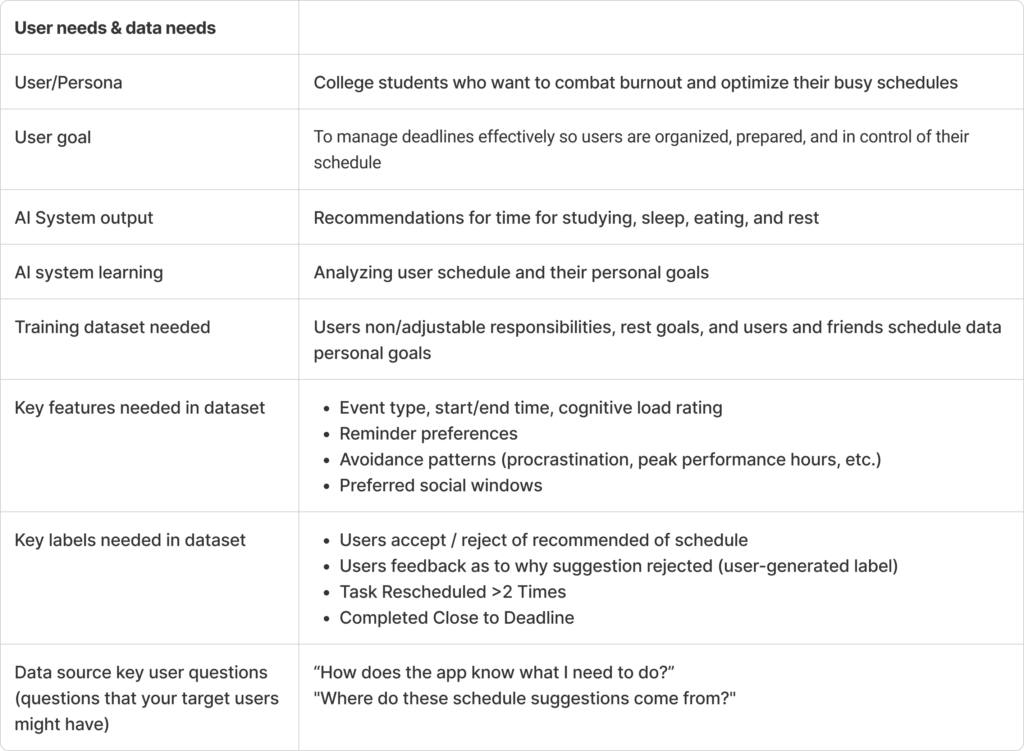Image resolution: width=1024 pixels, height=751 pixels.
Task: Click the Event type, start/end time bullet
Action: tap(530, 408)
